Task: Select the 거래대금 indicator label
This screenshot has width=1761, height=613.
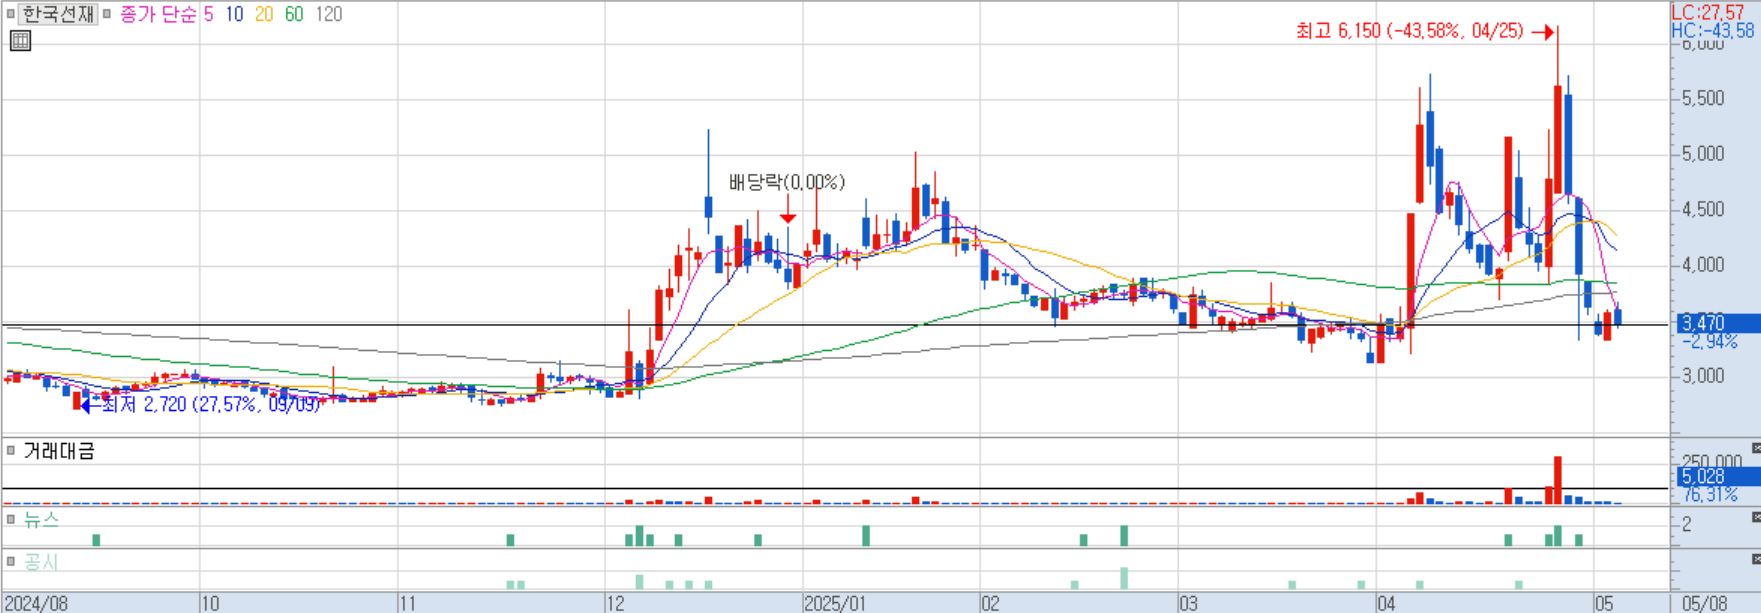Action: 59,451
